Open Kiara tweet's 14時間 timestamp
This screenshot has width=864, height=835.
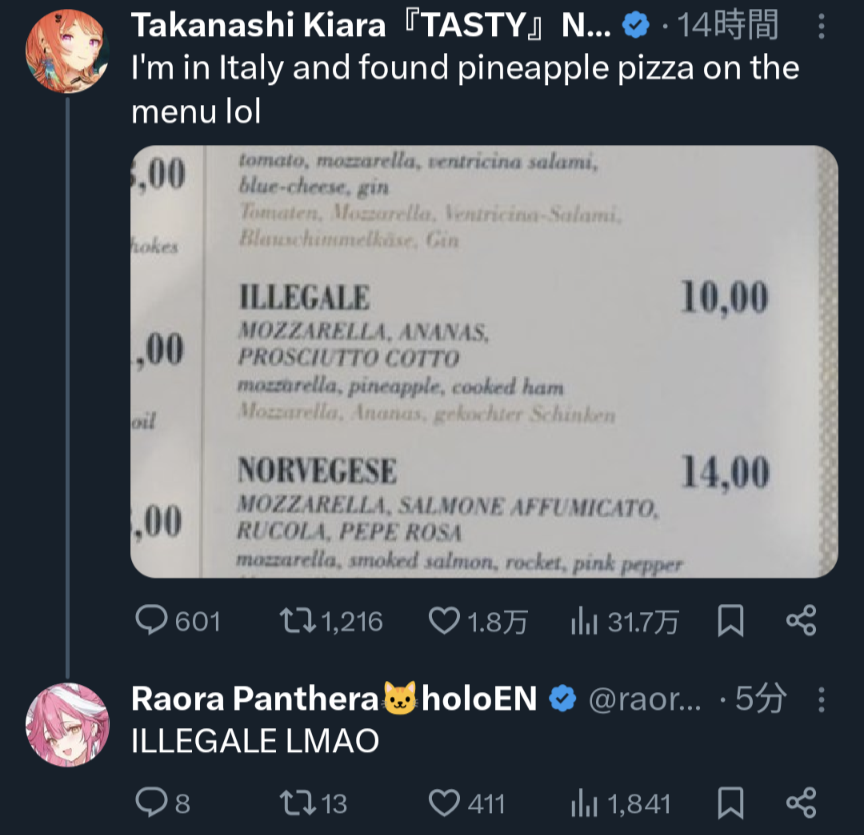click(x=727, y=25)
